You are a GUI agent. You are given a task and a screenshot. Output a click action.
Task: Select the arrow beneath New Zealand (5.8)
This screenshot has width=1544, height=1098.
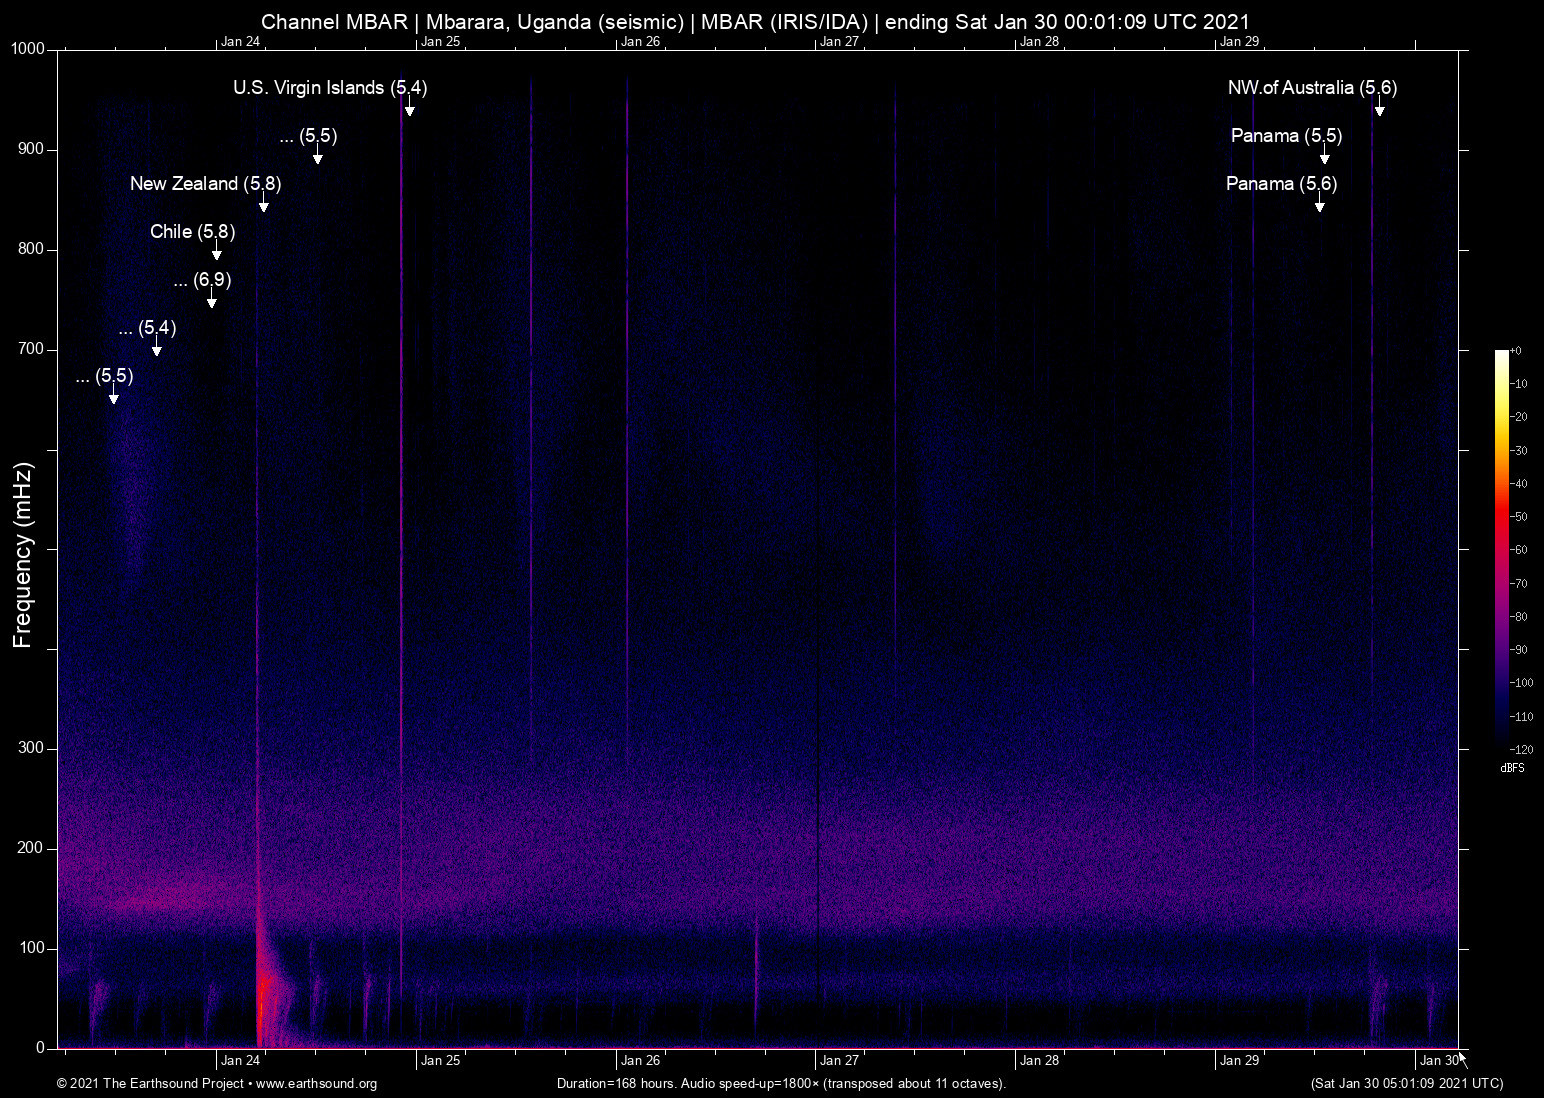point(264,204)
